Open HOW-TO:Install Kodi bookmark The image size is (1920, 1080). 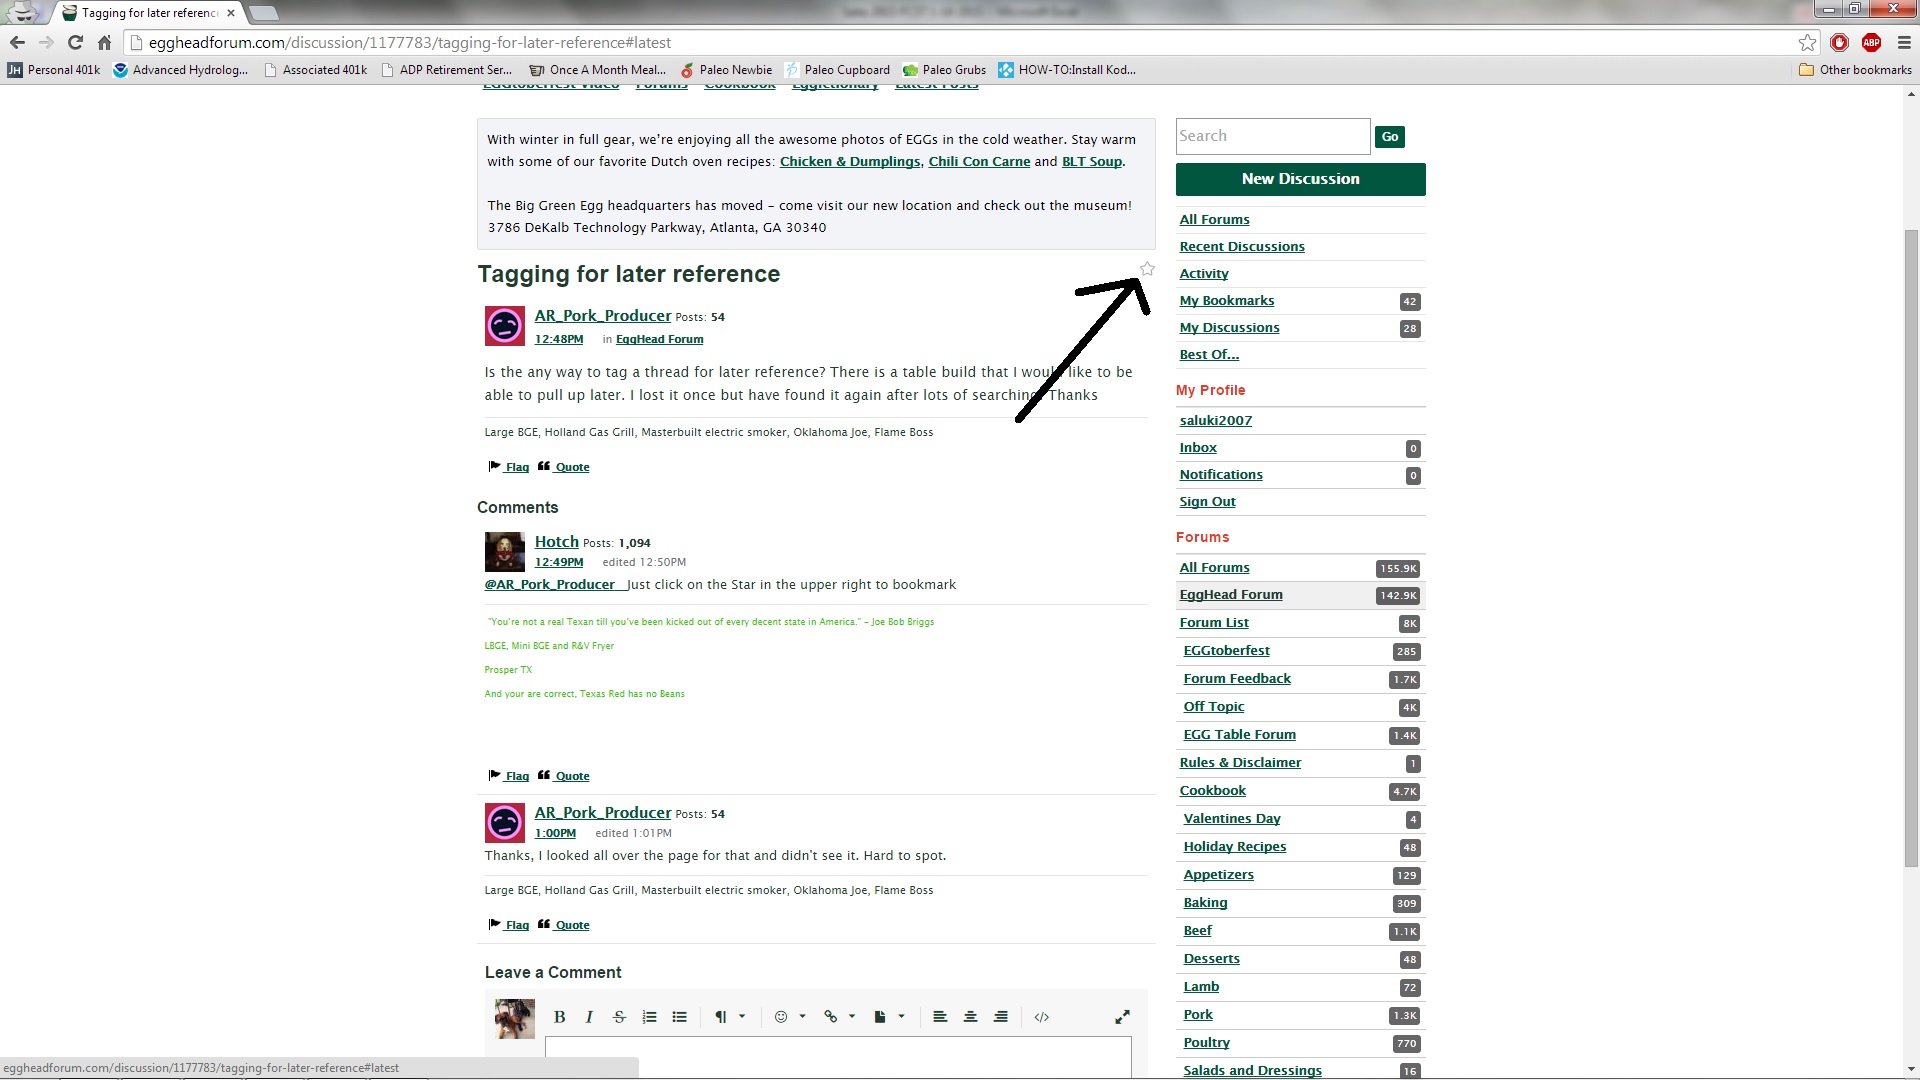tap(1067, 70)
